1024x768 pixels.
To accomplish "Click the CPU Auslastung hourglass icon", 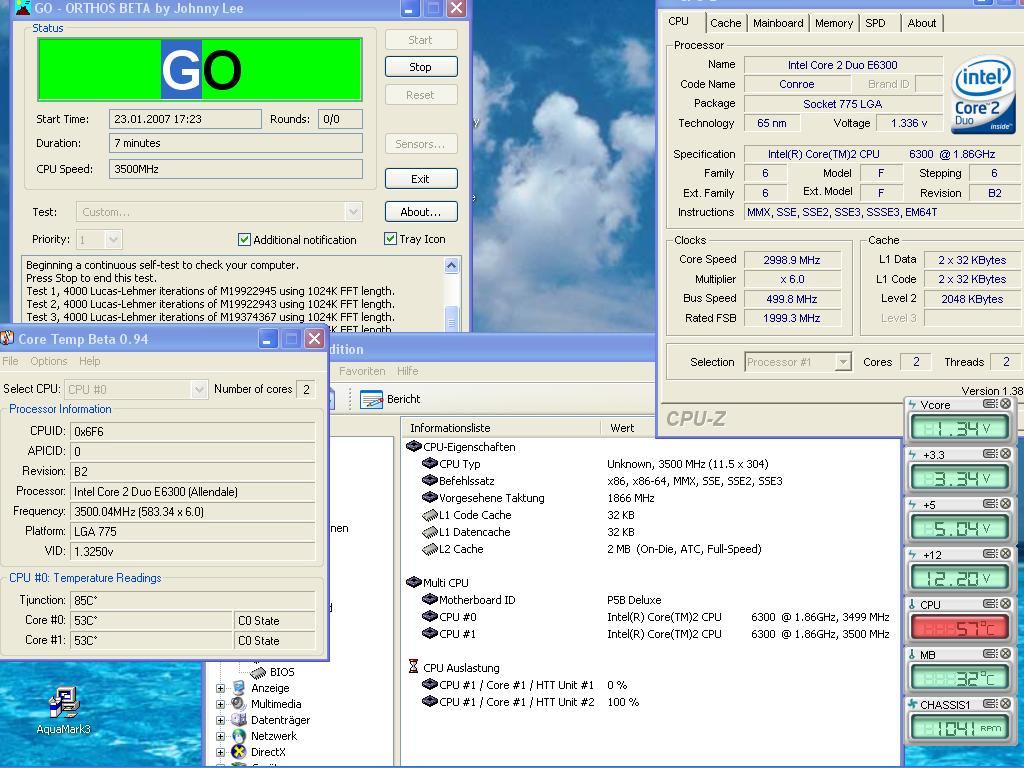I will (413, 667).
